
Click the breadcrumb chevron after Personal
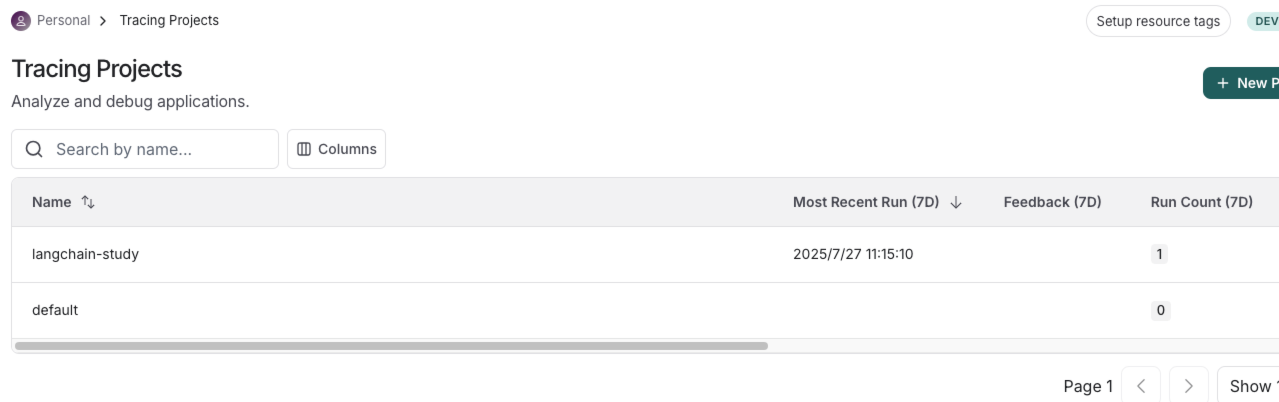[x=103, y=20]
